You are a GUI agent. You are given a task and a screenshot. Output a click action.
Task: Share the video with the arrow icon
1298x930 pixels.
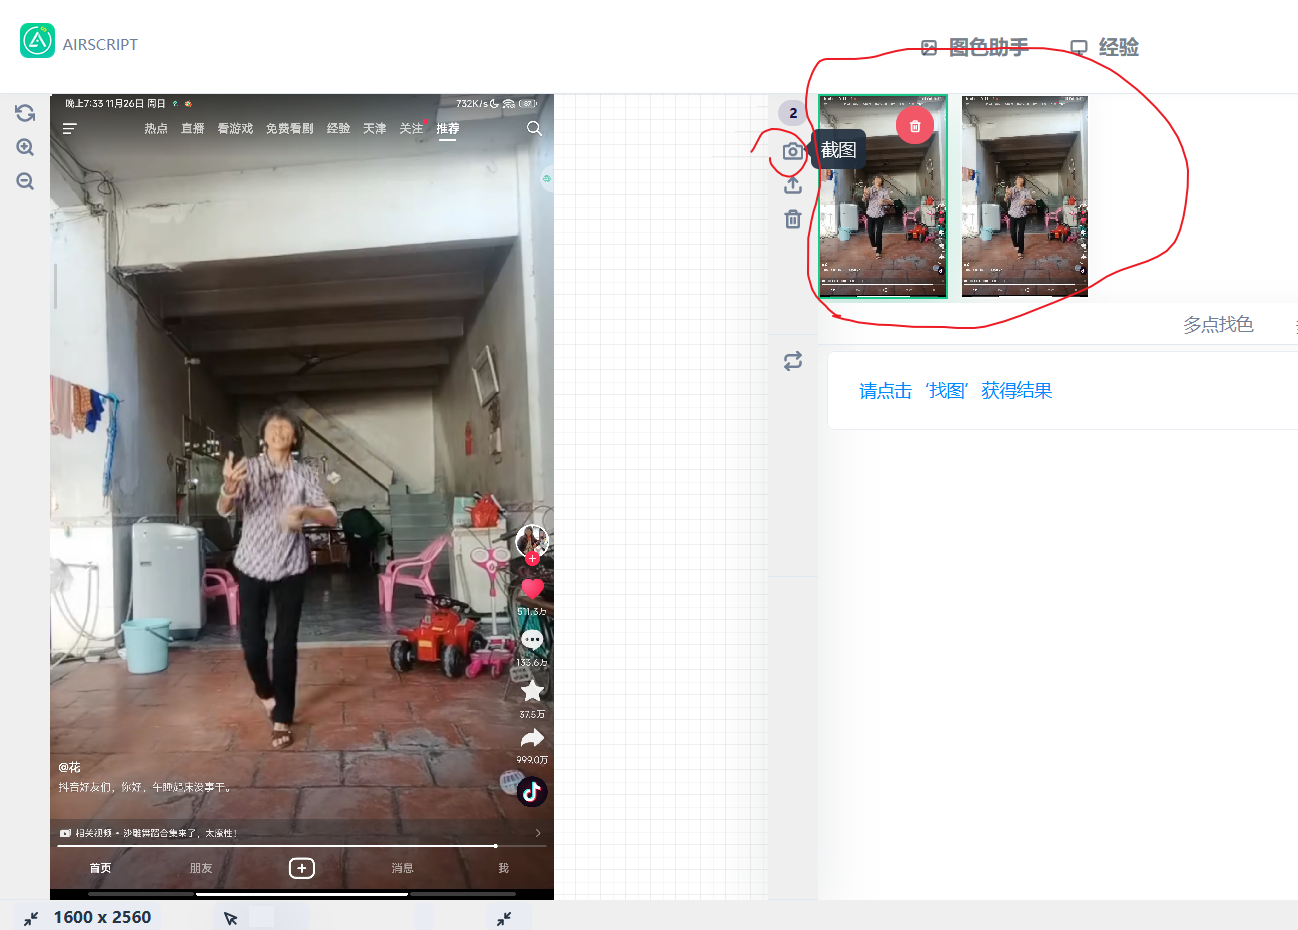click(x=532, y=738)
